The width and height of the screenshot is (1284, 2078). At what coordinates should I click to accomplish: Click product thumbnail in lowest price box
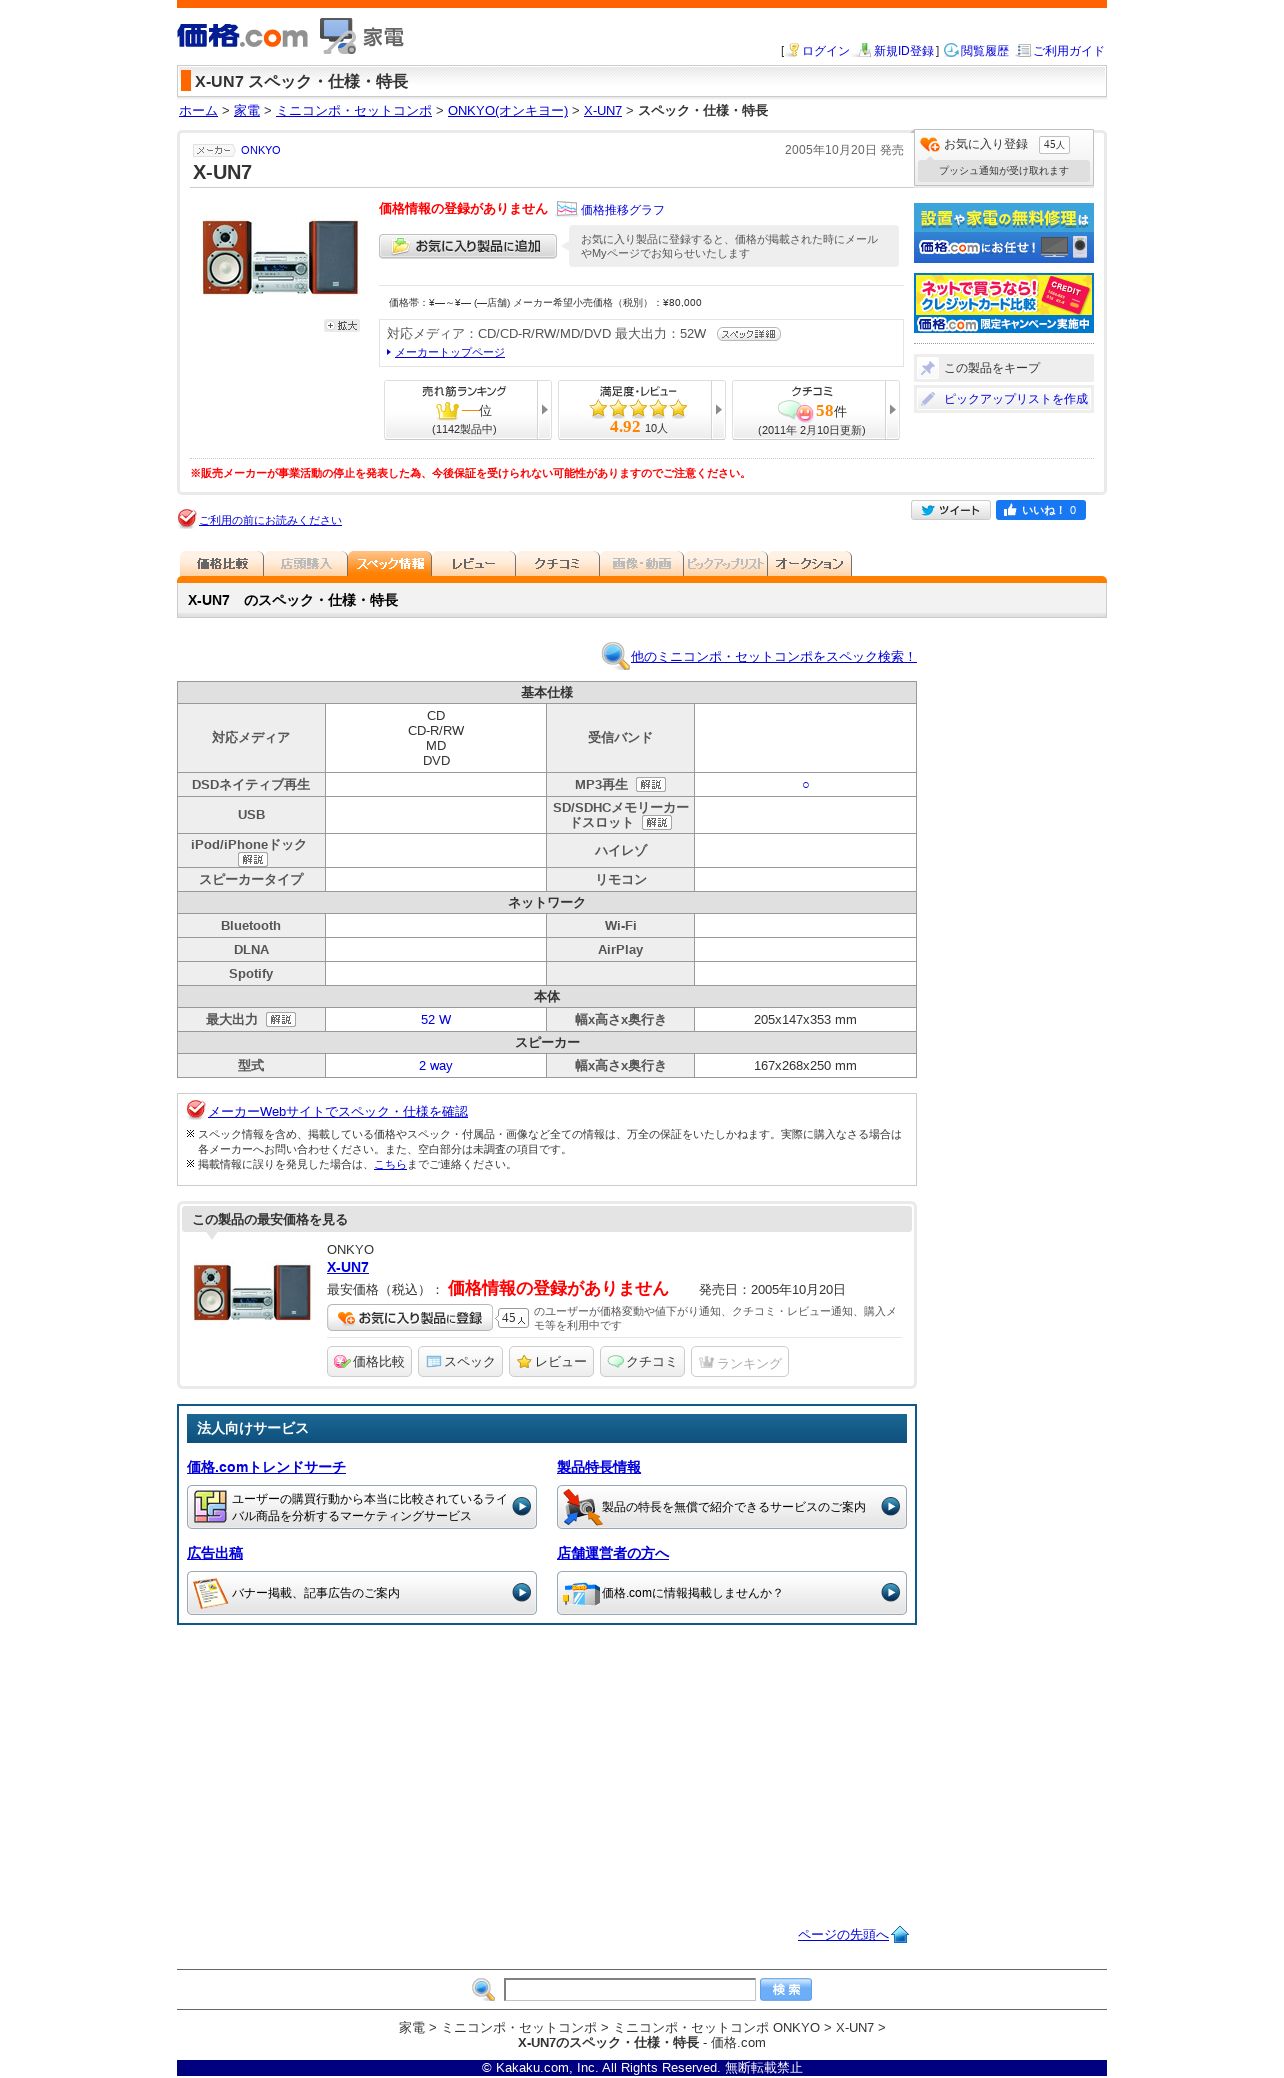pos(252,1292)
